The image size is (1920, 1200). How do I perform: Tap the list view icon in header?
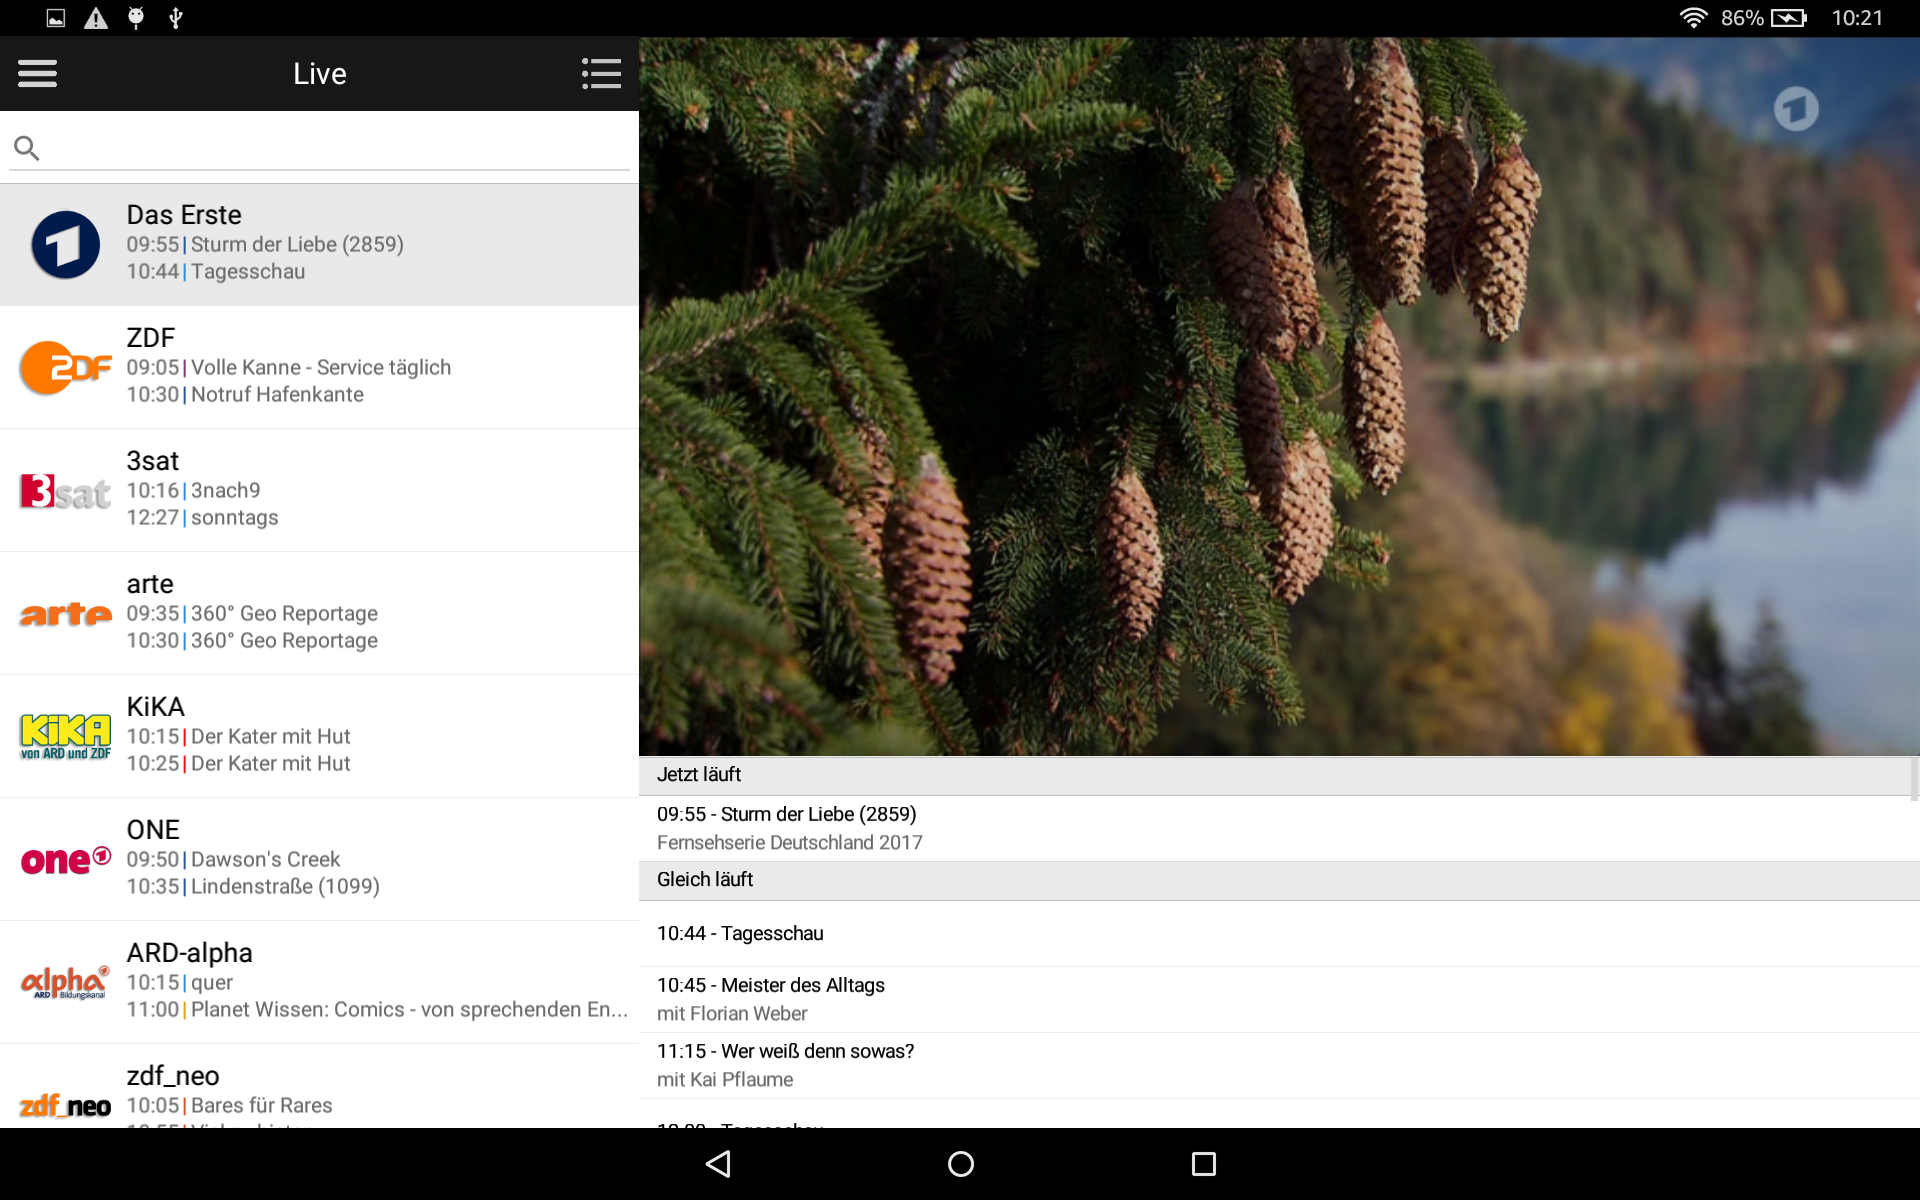(601, 74)
